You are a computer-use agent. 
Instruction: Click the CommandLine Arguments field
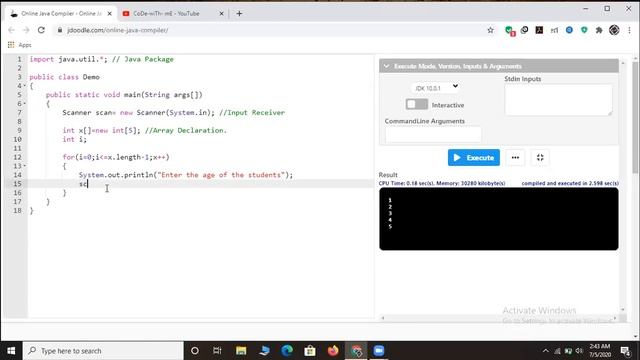point(433,135)
